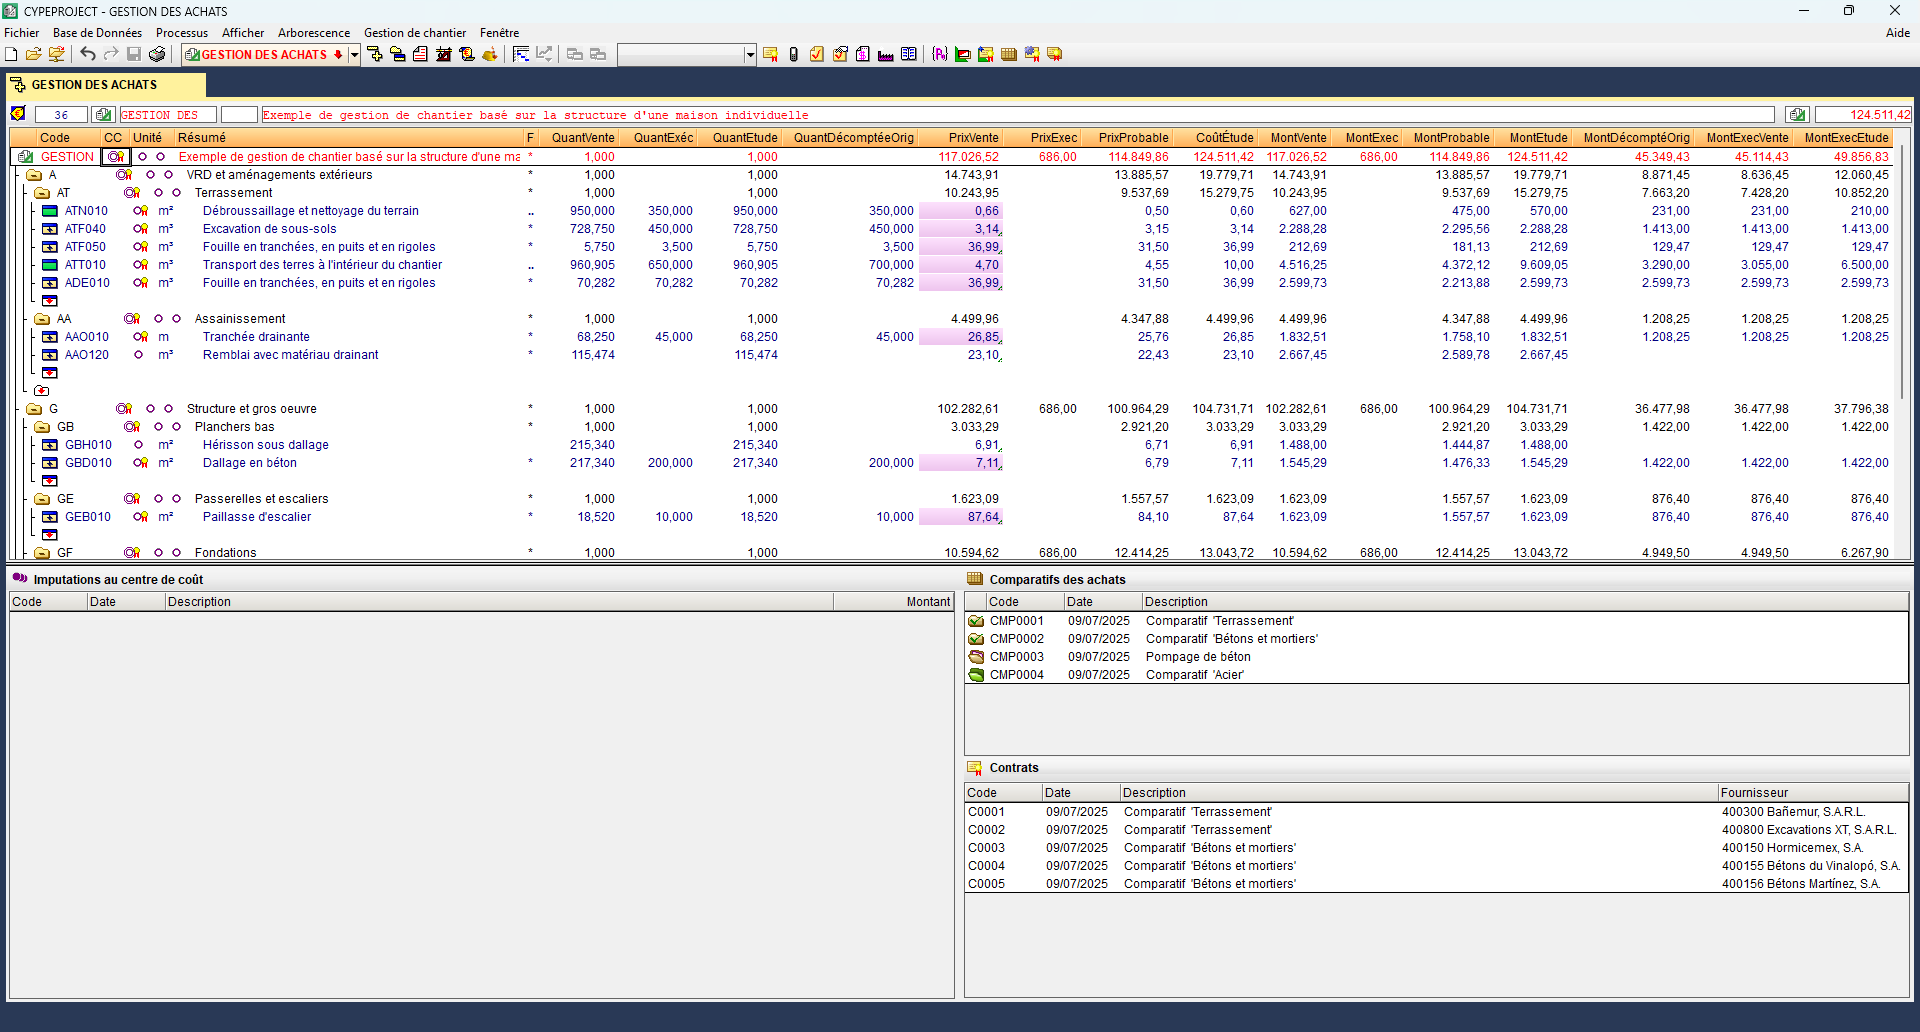Open the GESTION DES ACHATS dropdown arrow
Screen dimensions: 1920x1032
(x=354, y=55)
